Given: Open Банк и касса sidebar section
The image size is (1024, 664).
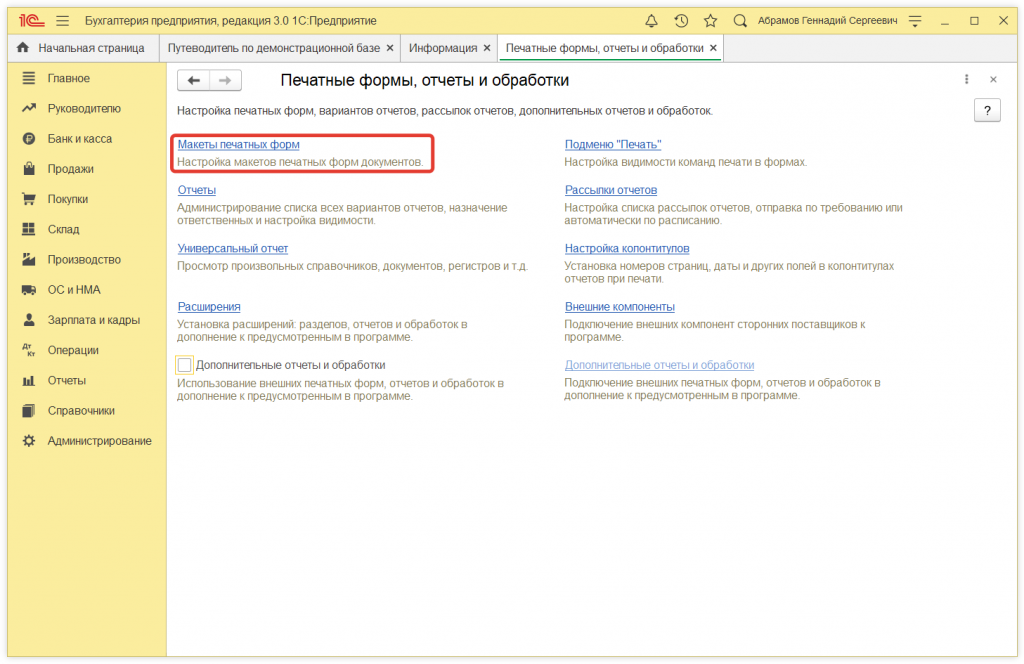Looking at the screenshot, I should [x=79, y=139].
